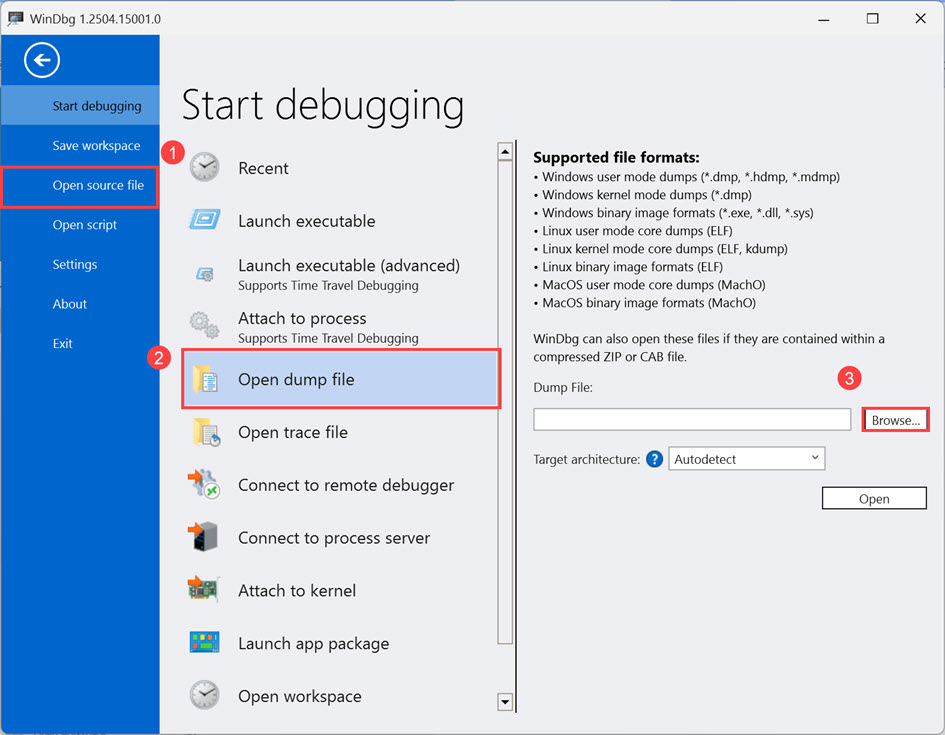Screen dimensions: 945x735
Task: Click the Connect to remote debugger icon
Action: point(204,484)
